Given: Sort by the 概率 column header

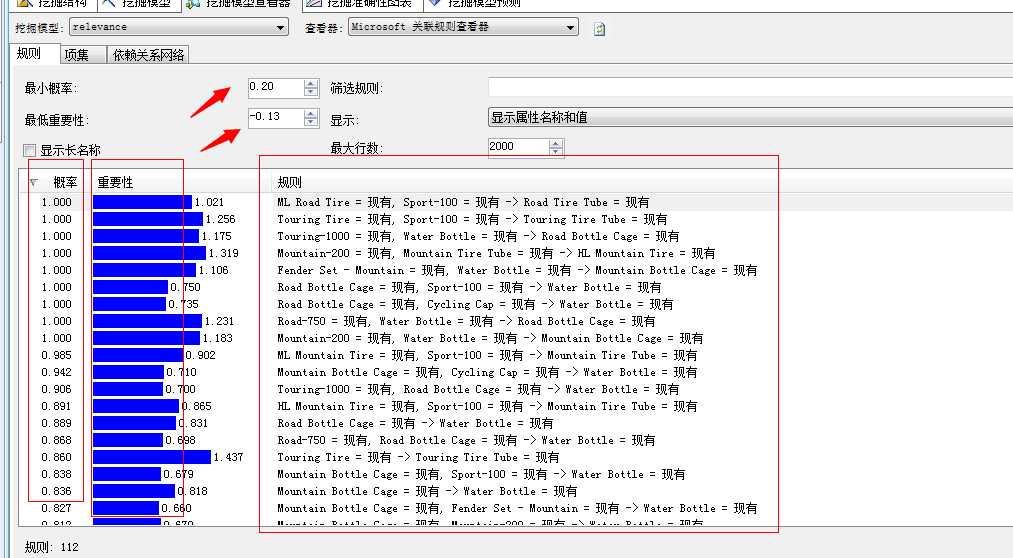Looking at the screenshot, I should [x=65, y=183].
